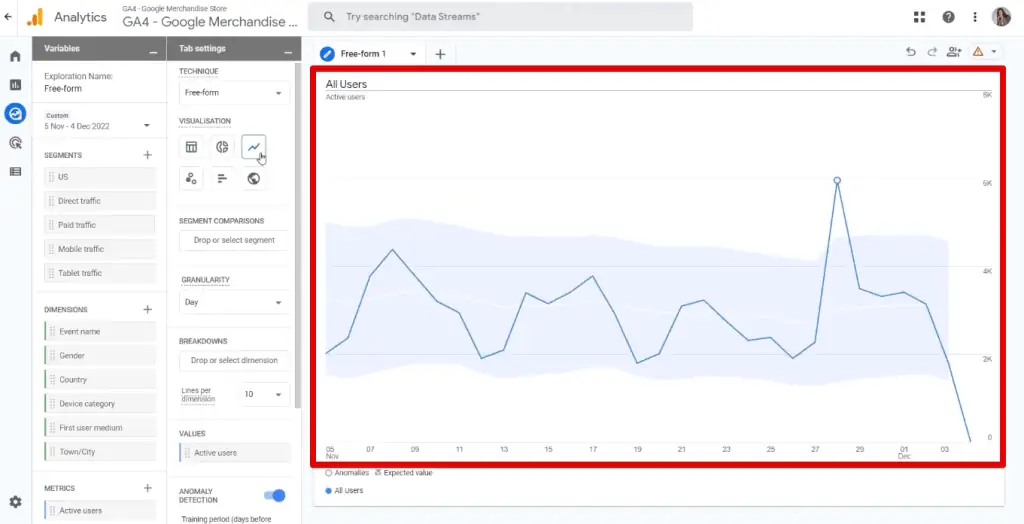
Task: Open the Free-form 1 tab dropdown arrow
Action: (413, 54)
